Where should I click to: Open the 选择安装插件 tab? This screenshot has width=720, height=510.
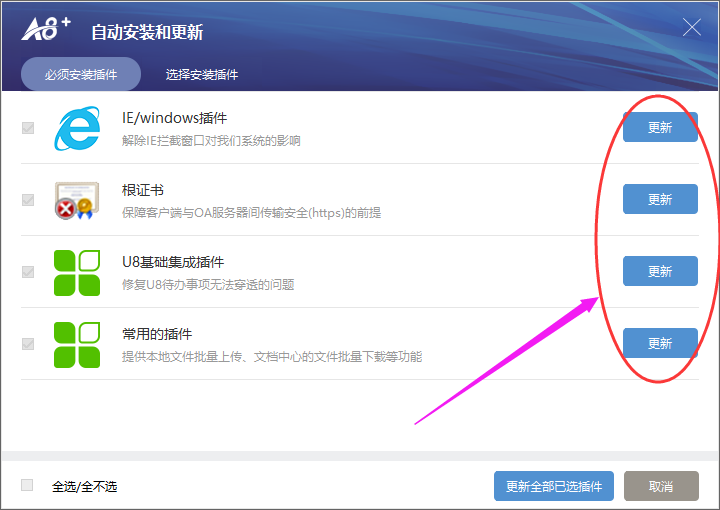(x=202, y=74)
